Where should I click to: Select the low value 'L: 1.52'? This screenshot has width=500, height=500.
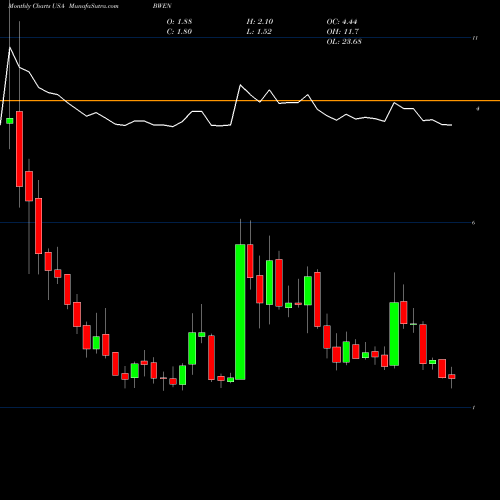(x=259, y=32)
